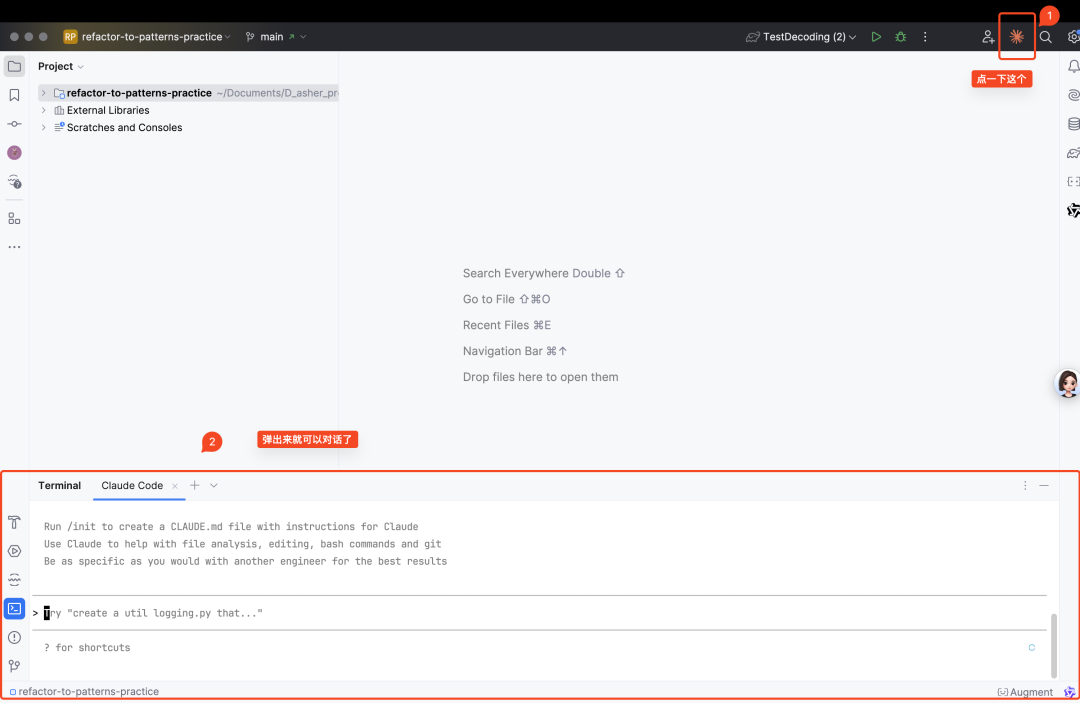Screen dimensions: 1080x703
Task: Open the TestDecoding (2) run configuration dropdown
Action: pos(801,37)
